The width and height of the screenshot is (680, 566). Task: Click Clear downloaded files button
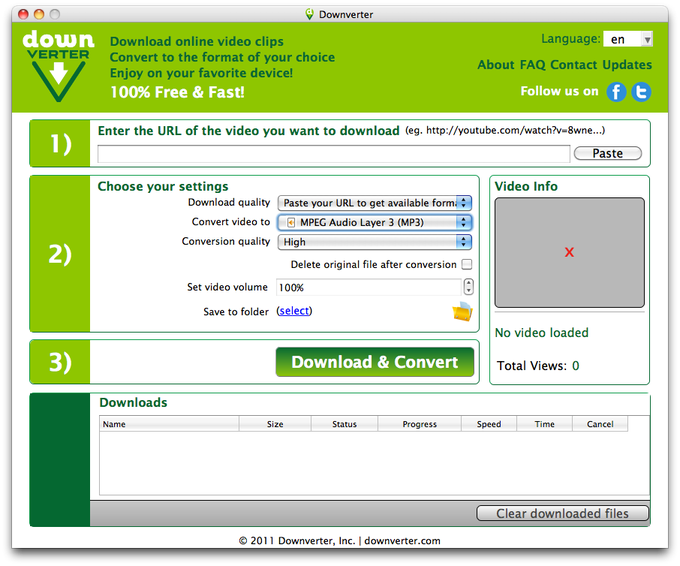(562, 514)
